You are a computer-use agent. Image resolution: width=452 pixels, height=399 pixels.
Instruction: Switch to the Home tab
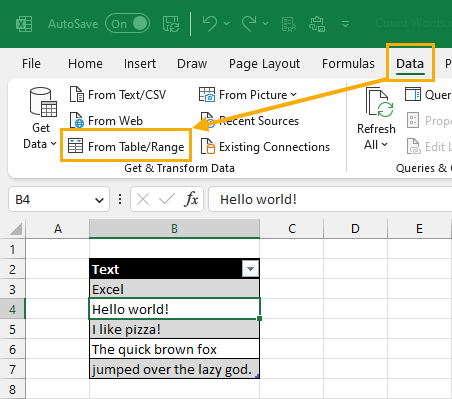pyautogui.click(x=85, y=63)
